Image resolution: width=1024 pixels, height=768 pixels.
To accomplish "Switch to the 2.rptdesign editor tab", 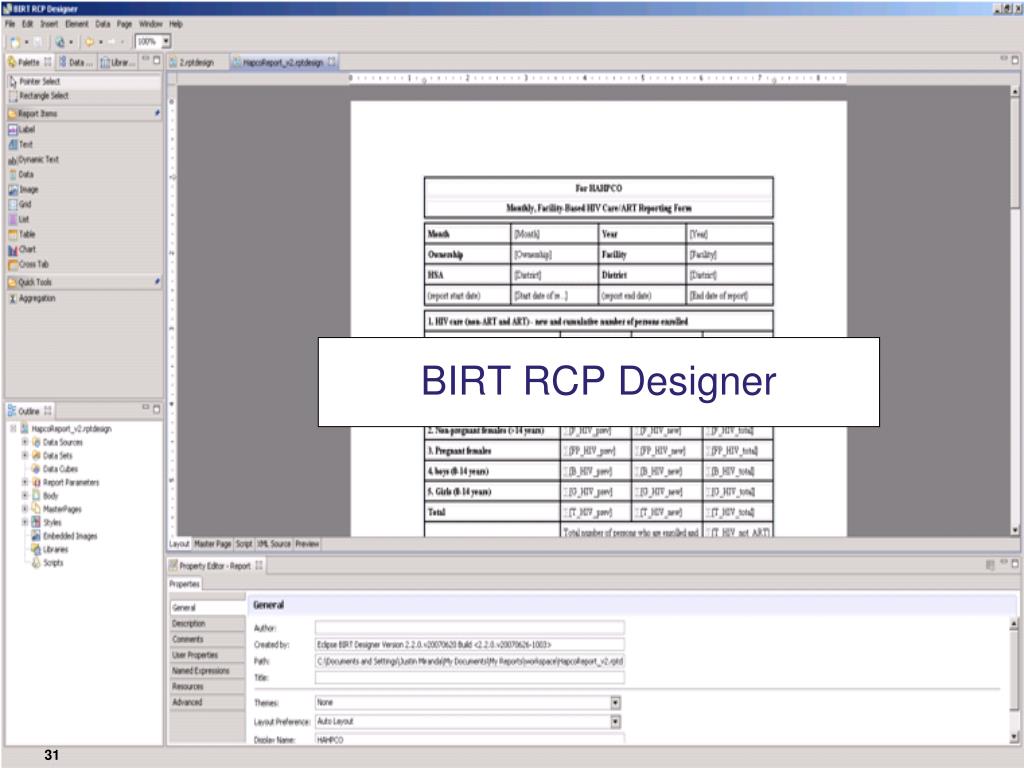I will (192, 62).
